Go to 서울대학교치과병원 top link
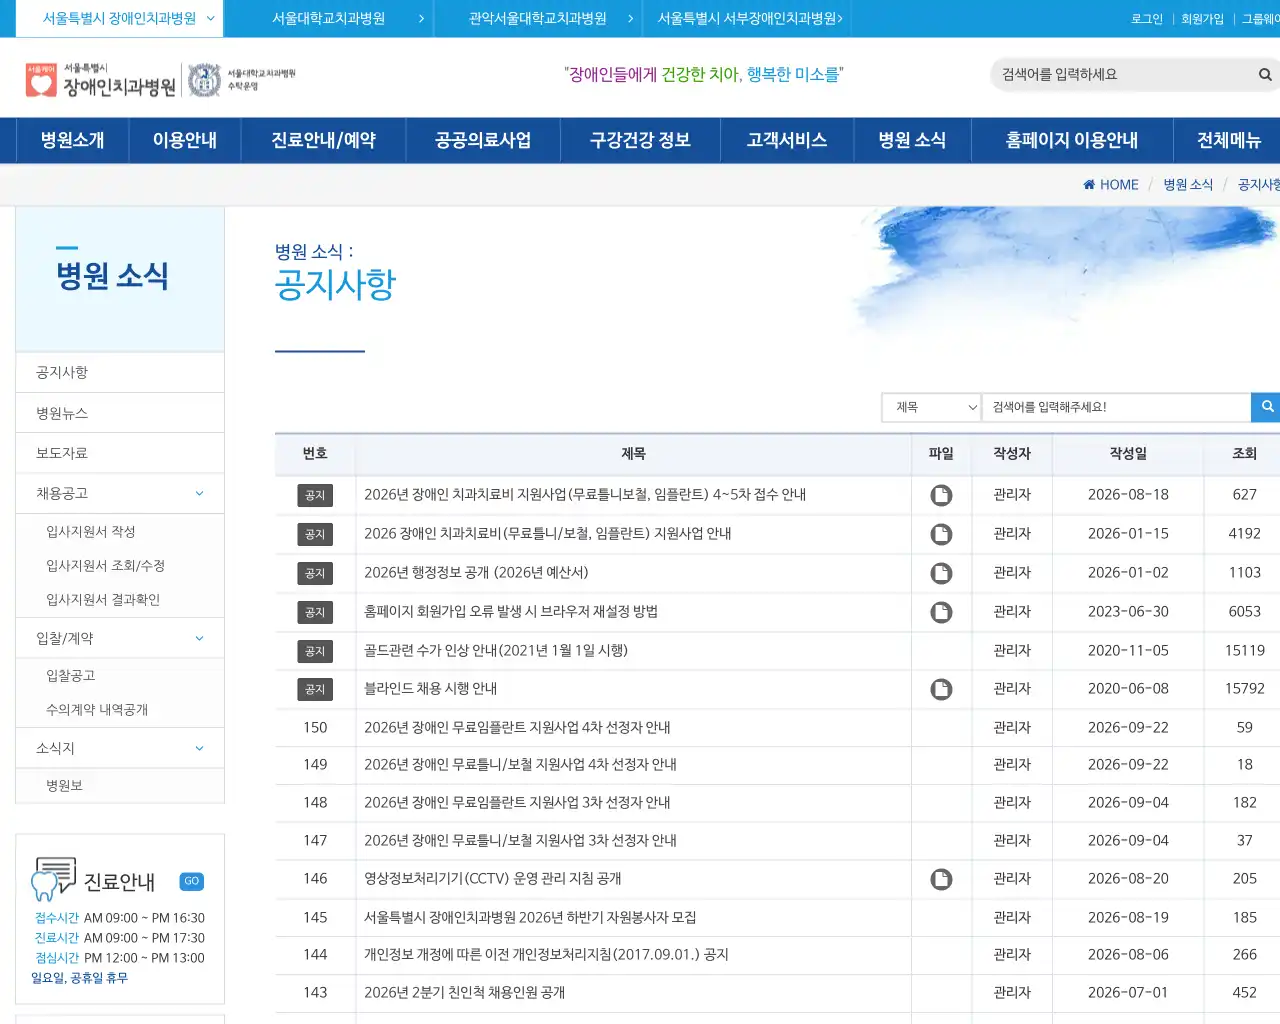The height and width of the screenshot is (1024, 1280). 328,18
